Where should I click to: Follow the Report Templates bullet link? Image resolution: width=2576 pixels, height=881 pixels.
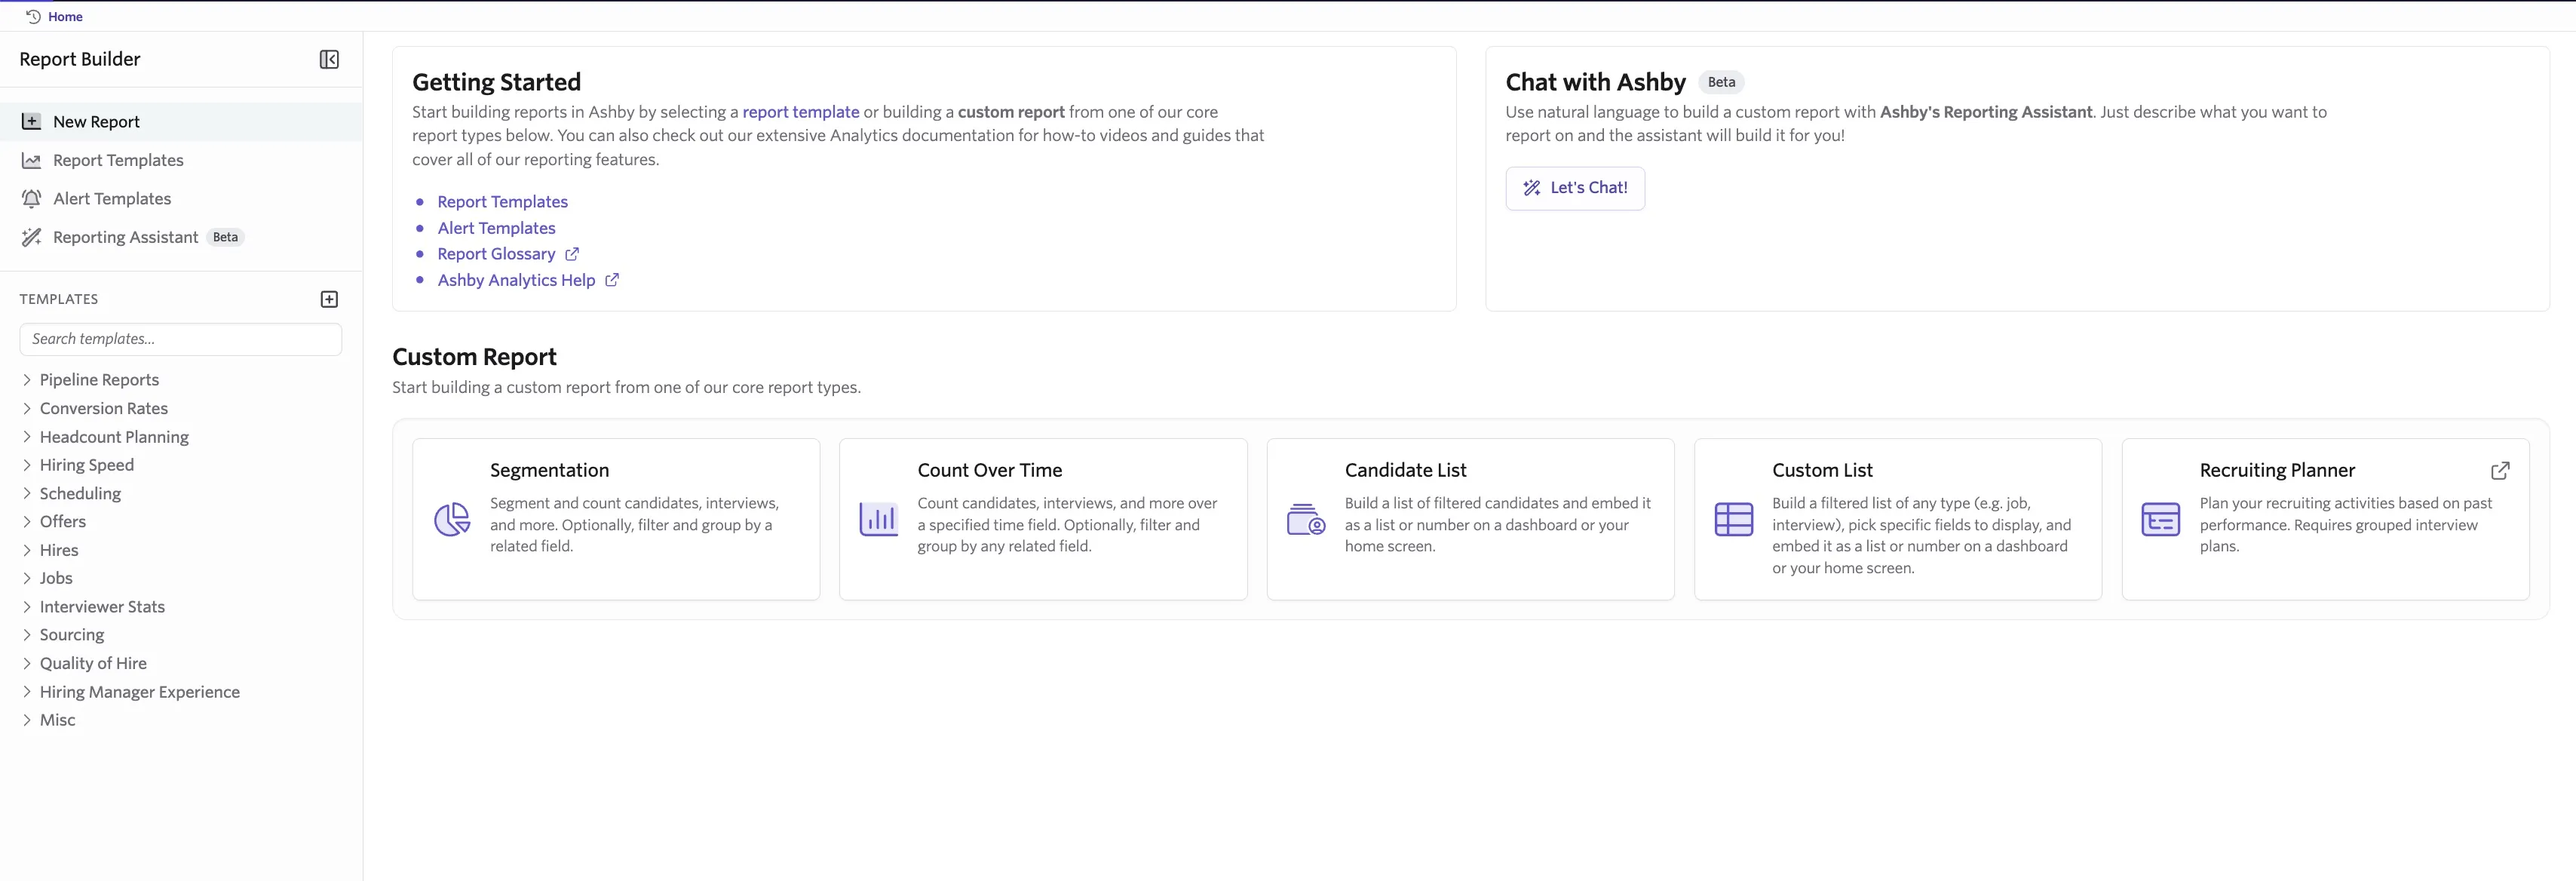502,202
